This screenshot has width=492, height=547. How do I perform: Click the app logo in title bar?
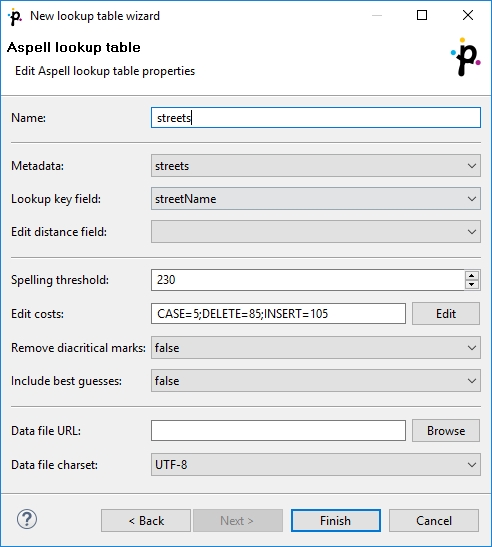click(x=15, y=16)
